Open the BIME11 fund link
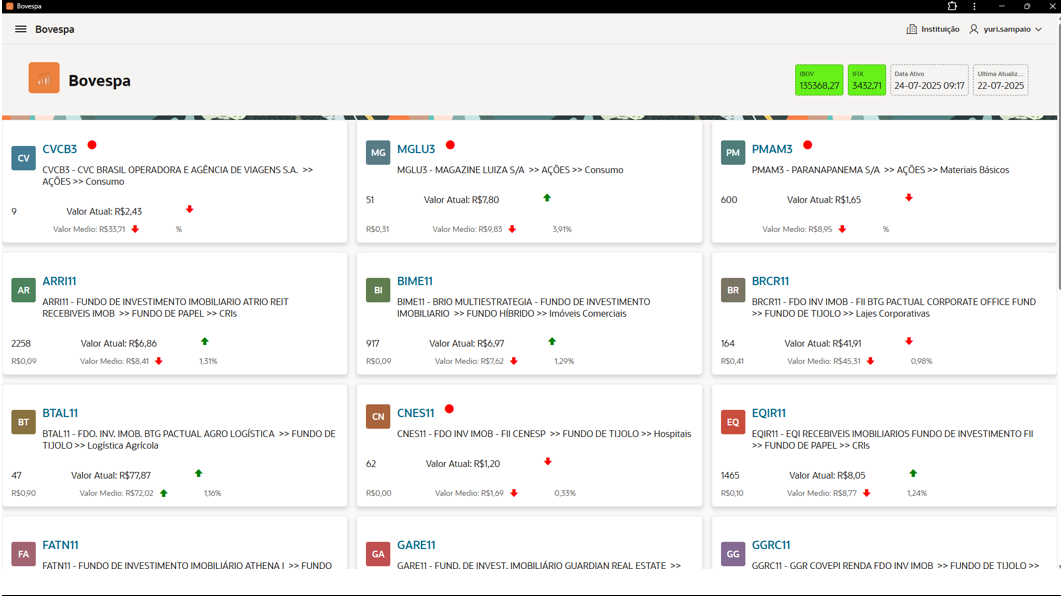 point(415,281)
